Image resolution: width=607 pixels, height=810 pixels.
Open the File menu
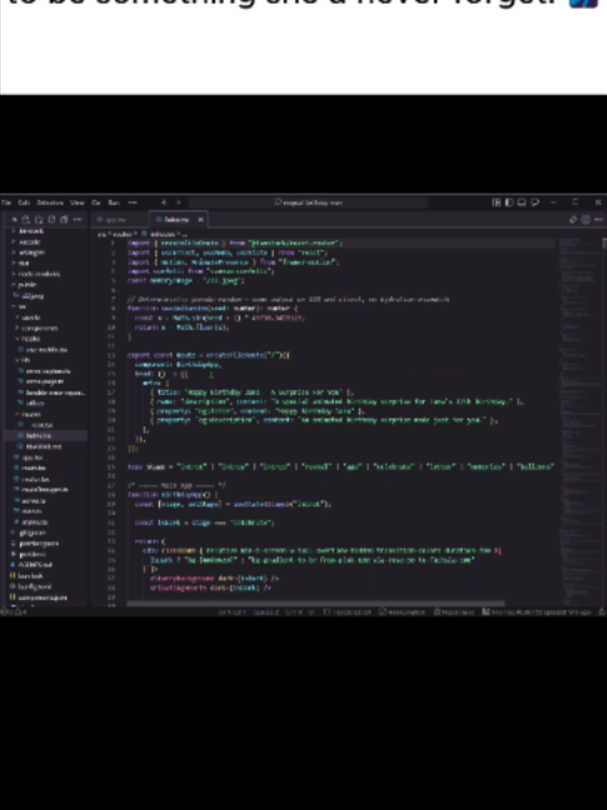pyautogui.click(x=6, y=202)
